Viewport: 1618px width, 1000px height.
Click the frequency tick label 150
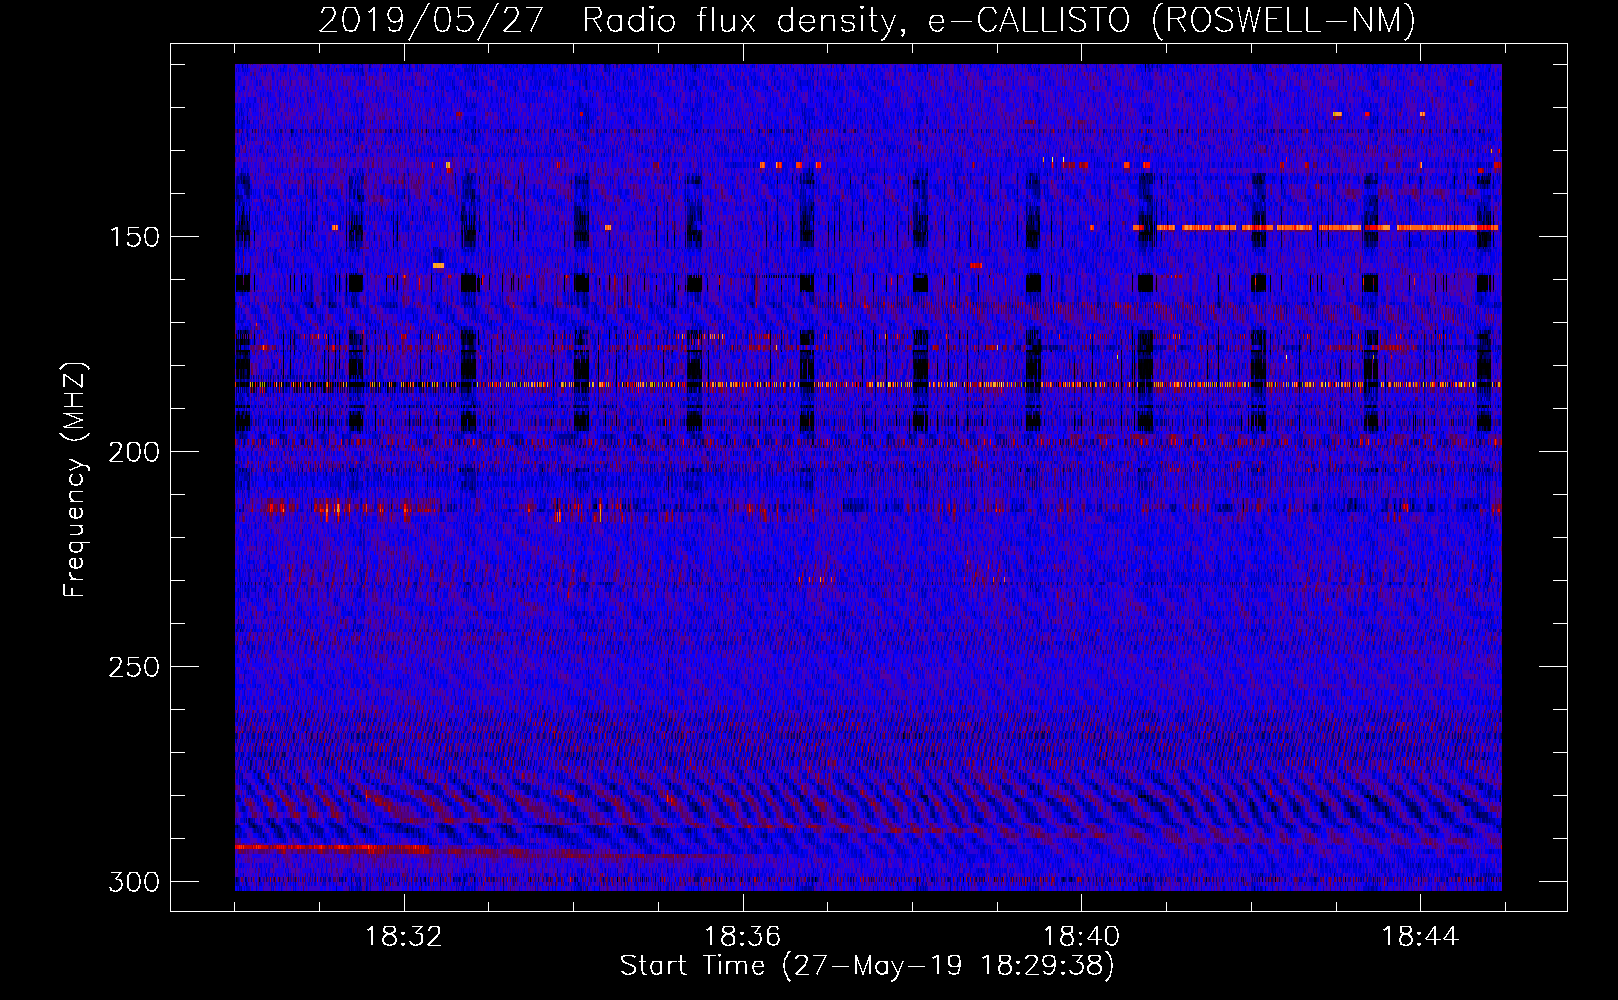pos(134,237)
